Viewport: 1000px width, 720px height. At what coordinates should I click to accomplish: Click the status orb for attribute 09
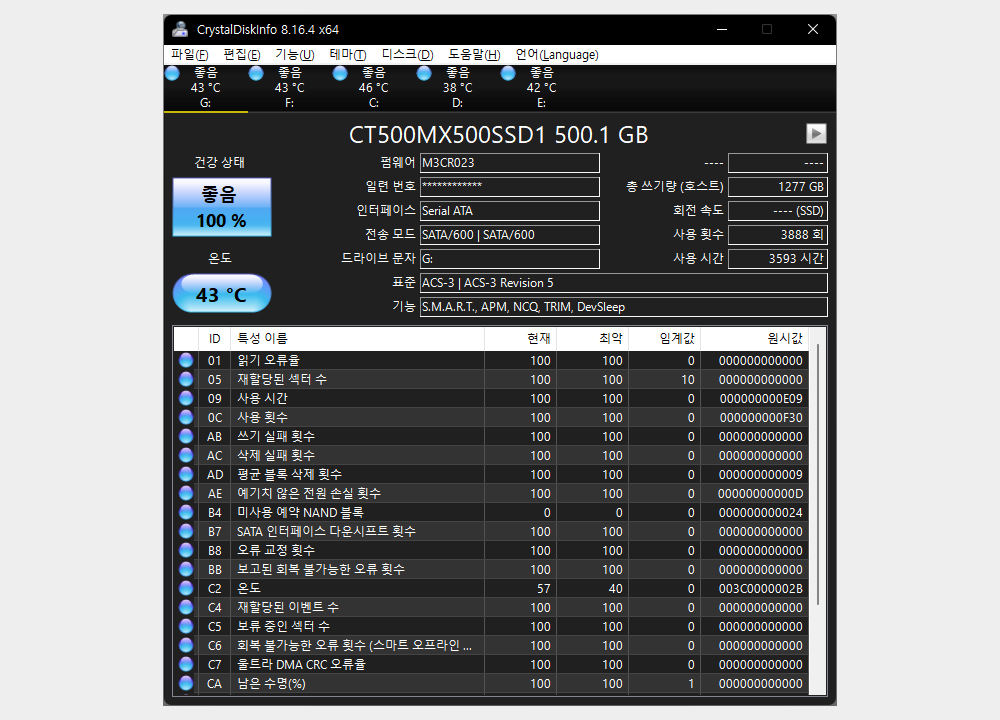coord(186,399)
